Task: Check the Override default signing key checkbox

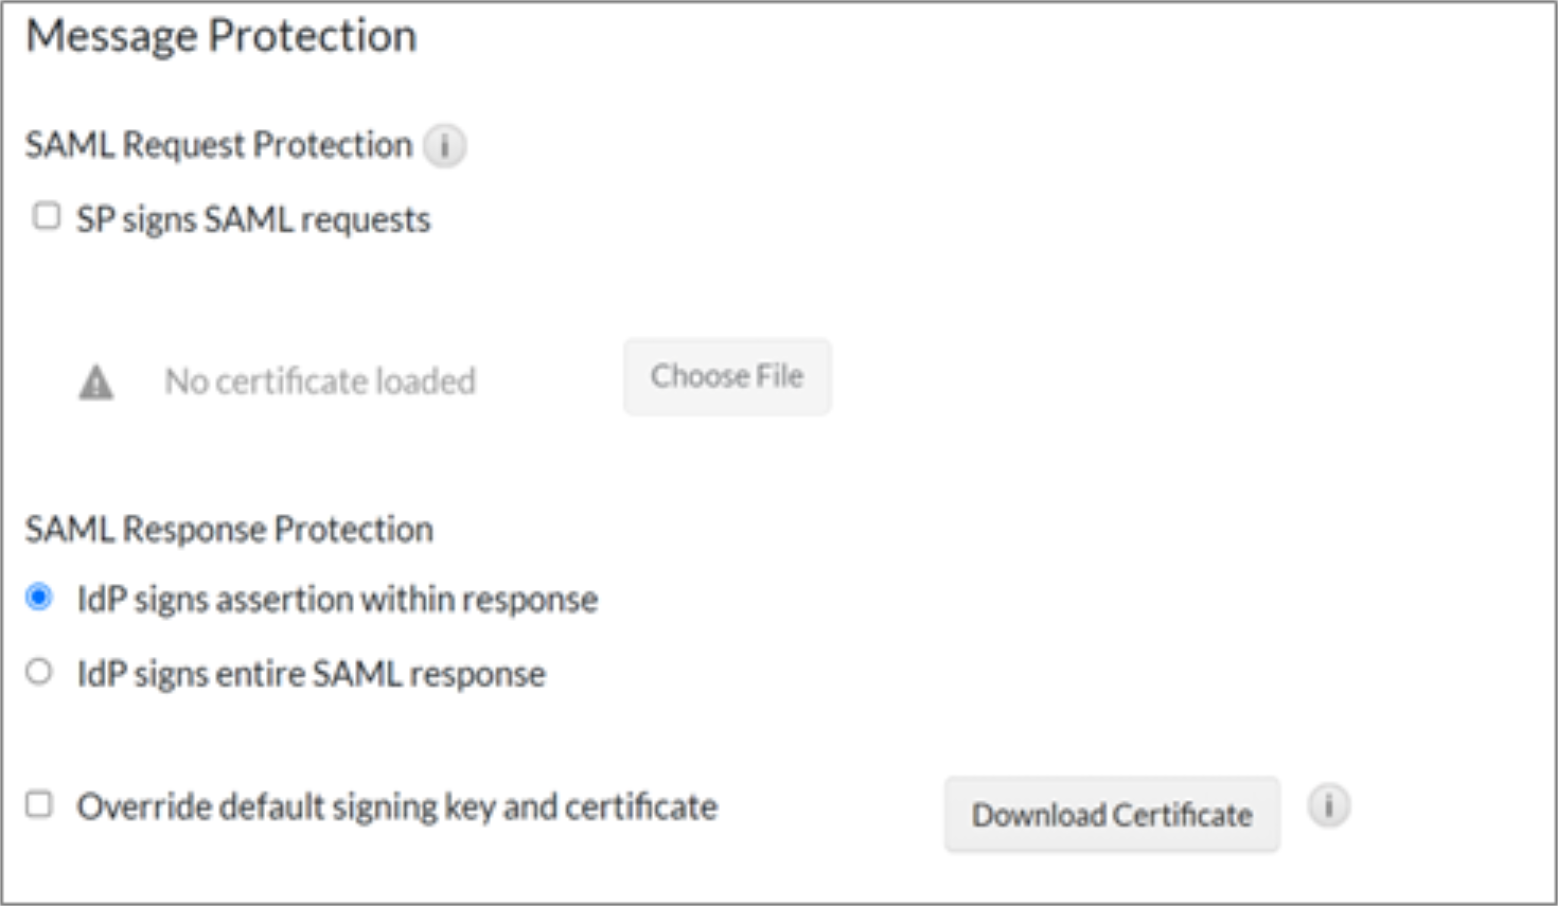Action: click(x=39, y=804)
